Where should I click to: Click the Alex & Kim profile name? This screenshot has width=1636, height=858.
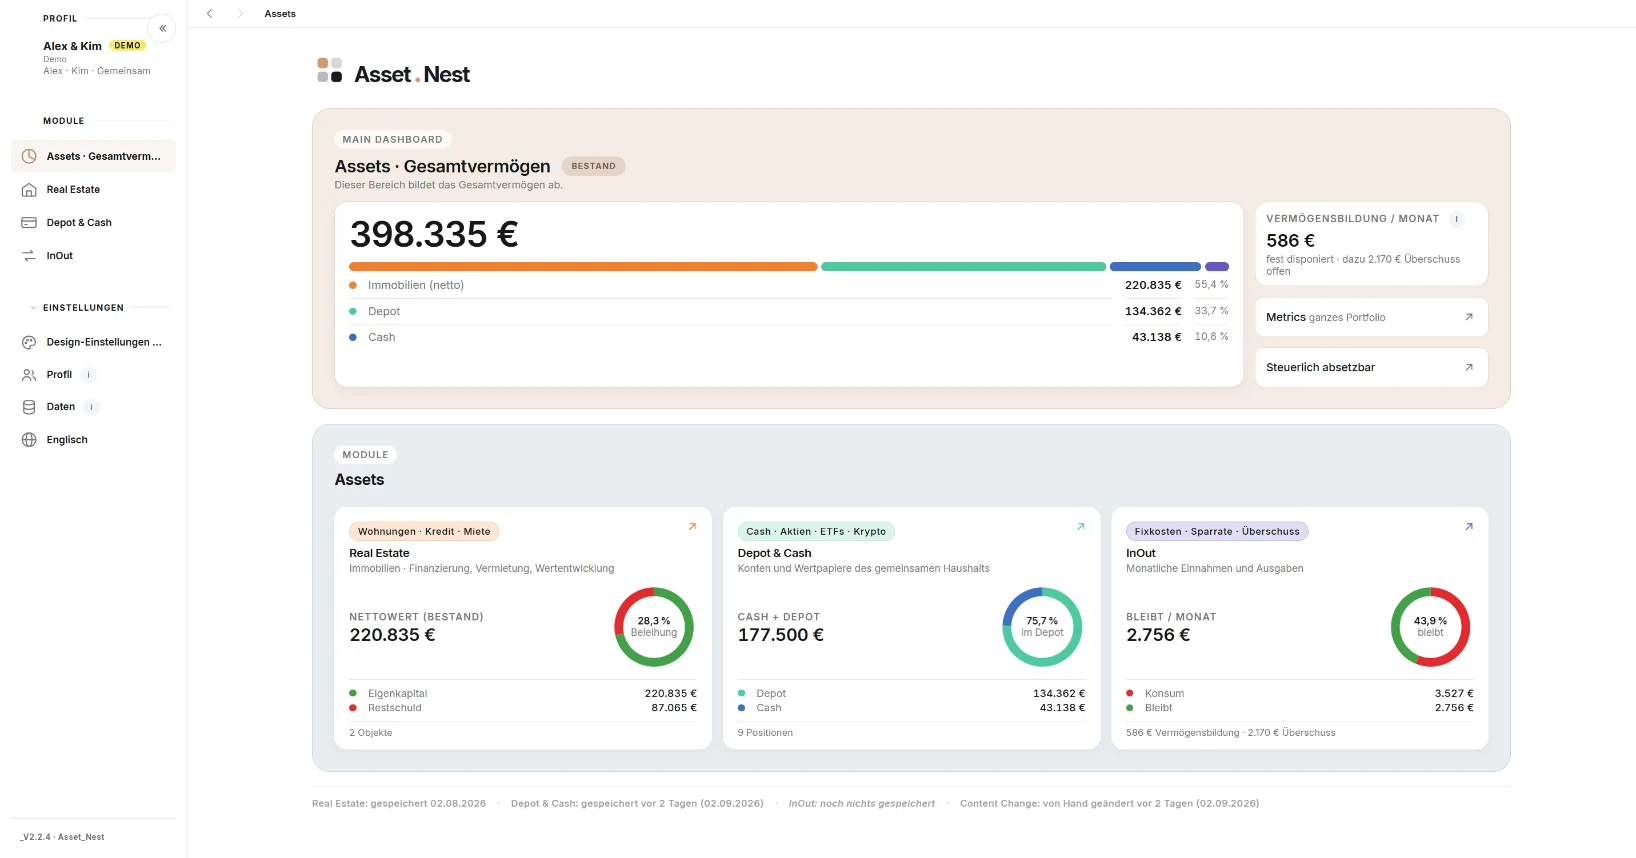72,46
